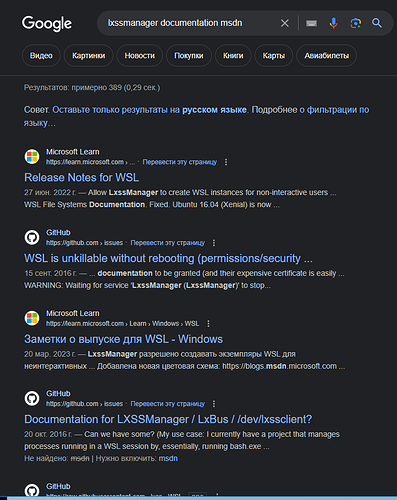397x500 pixels.
Task: Click GitHub favicon above 'Documentation for LXSSManager' result
Action: click(32, 398)
